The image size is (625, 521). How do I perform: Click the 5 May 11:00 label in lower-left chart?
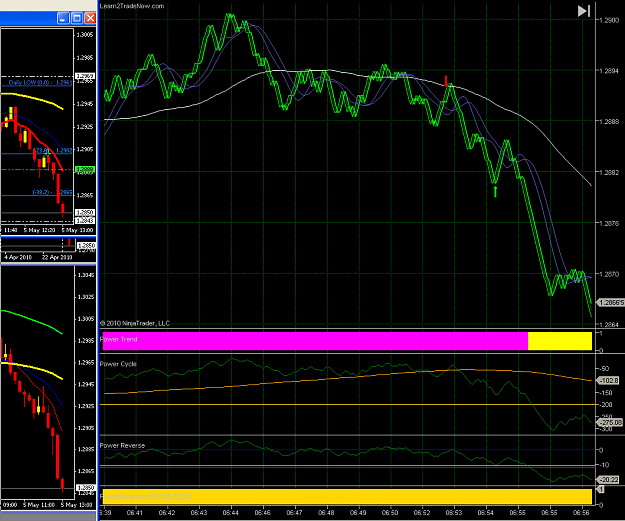[39, 505]
